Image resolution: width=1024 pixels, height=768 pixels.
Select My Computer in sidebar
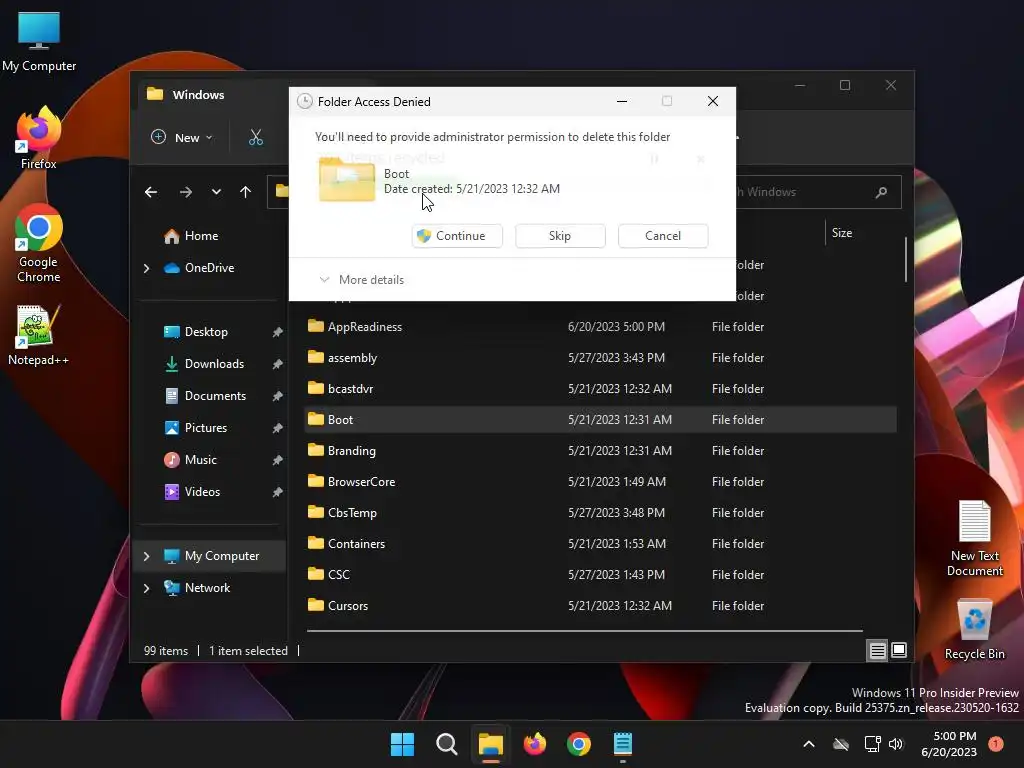(212, 556)
